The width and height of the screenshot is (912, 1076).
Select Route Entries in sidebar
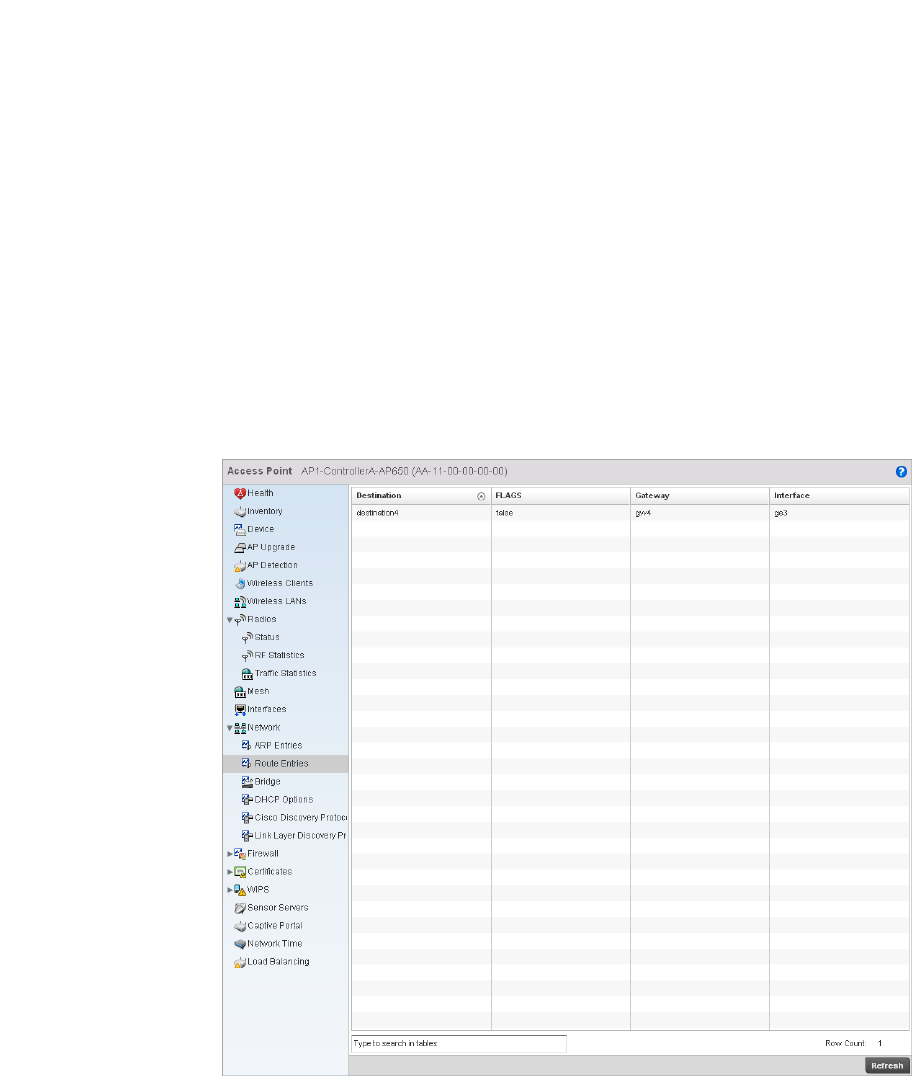(285, 764)
